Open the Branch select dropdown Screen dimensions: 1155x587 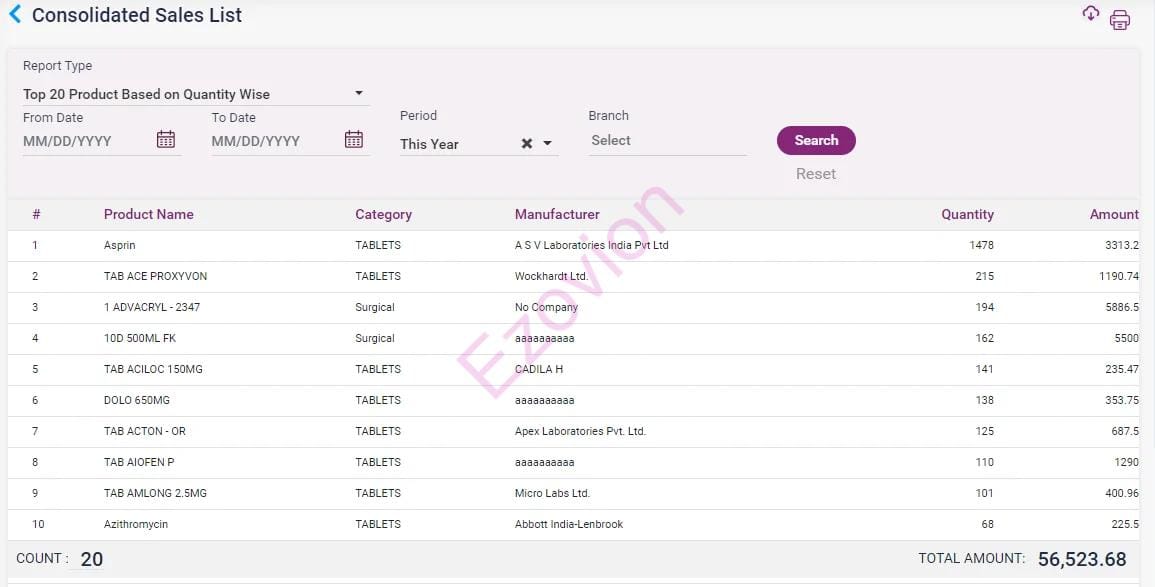click(667, 141)
